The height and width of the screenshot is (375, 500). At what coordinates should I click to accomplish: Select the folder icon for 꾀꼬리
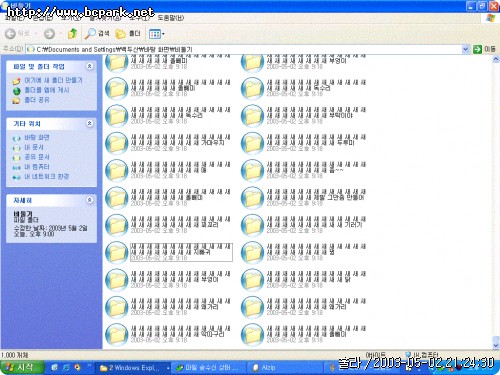tap(117, 225)
